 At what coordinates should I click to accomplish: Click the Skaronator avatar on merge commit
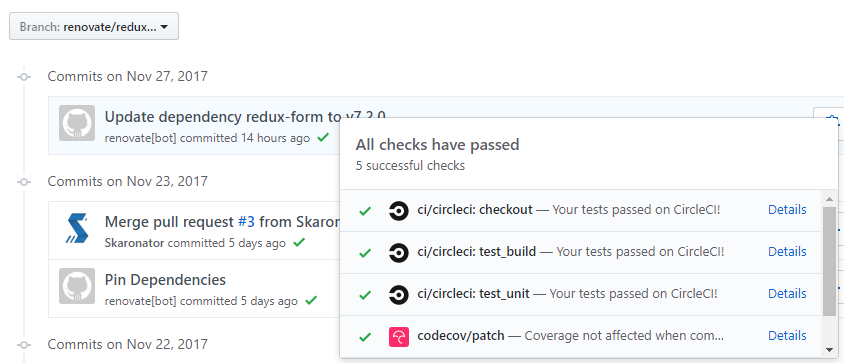[77, 228]
